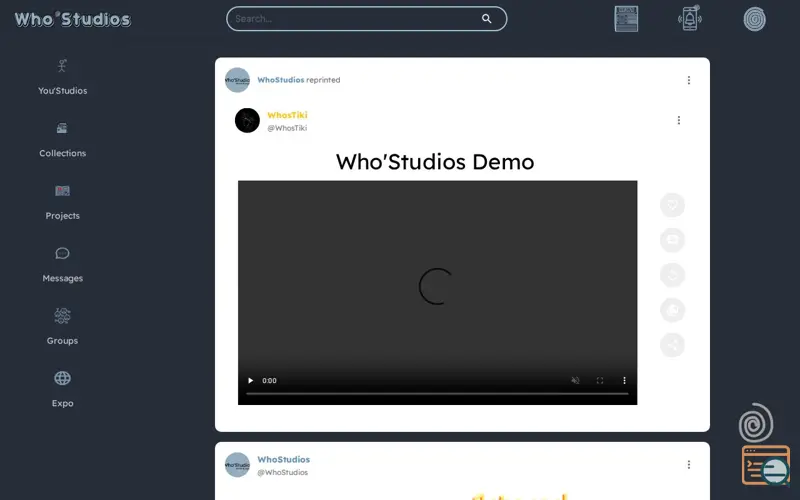The height and width of the screenshot is (500, 800).
Task: Open WhoStudios profile on the second post
Action: [x=284, y=460]
